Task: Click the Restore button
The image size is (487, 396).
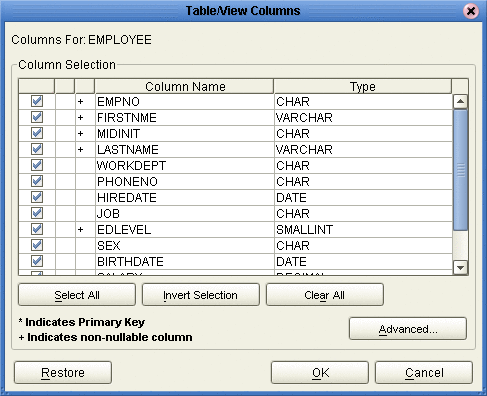Action: pos(63,372)
